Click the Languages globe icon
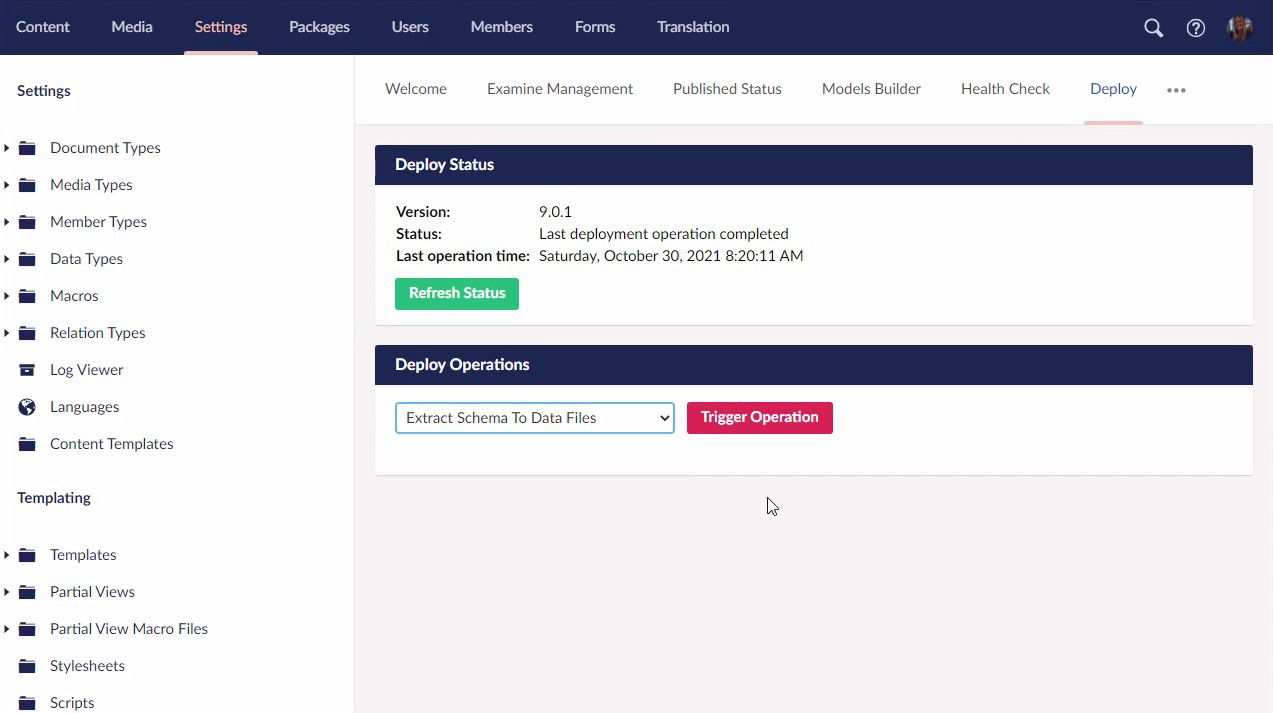Screen dimensions: 1273x713 28,407
